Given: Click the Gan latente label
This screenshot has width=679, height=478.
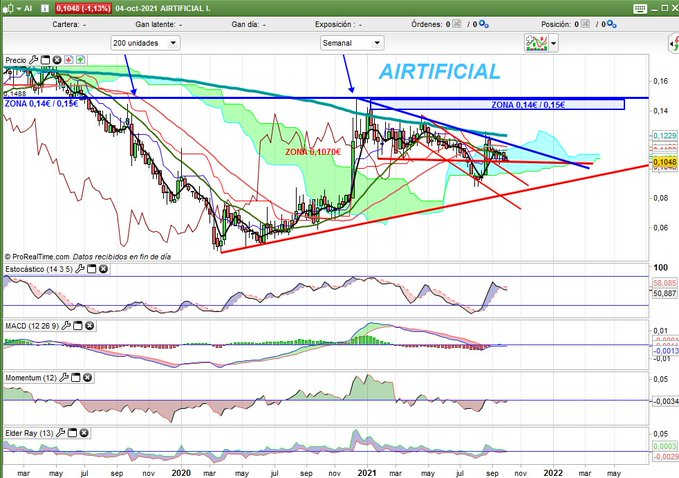Looking at the screenshot, I should [155, 25].
